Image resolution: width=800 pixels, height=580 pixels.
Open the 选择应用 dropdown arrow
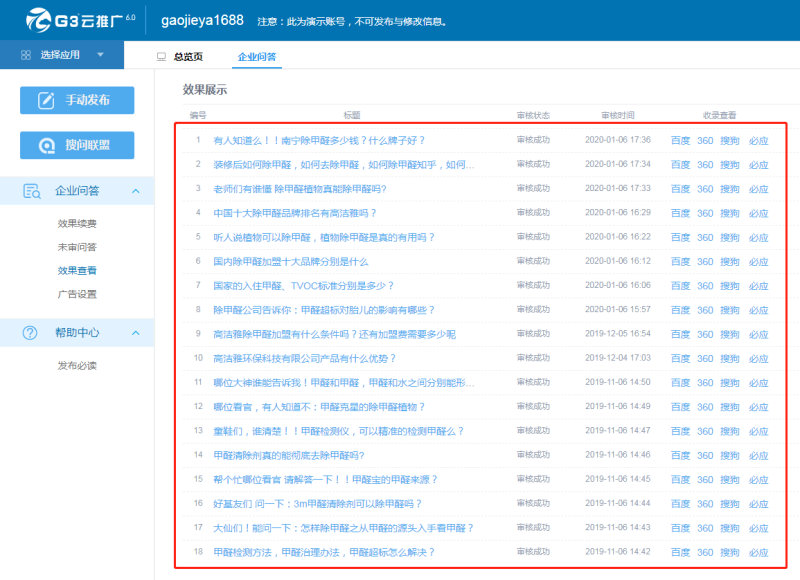(101, 55)
